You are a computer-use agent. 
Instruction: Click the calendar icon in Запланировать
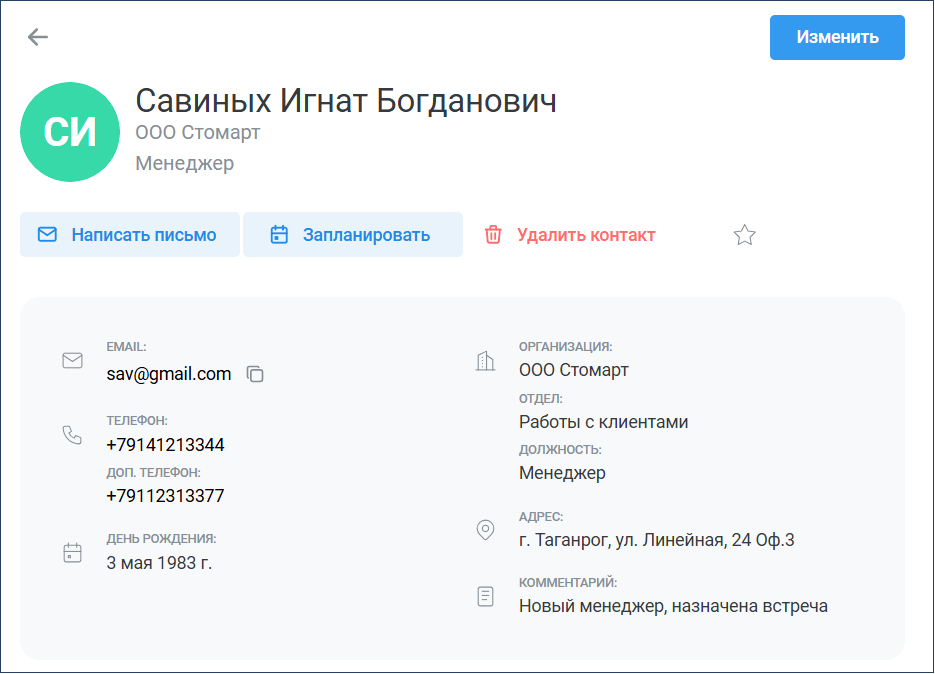(279, 234)
